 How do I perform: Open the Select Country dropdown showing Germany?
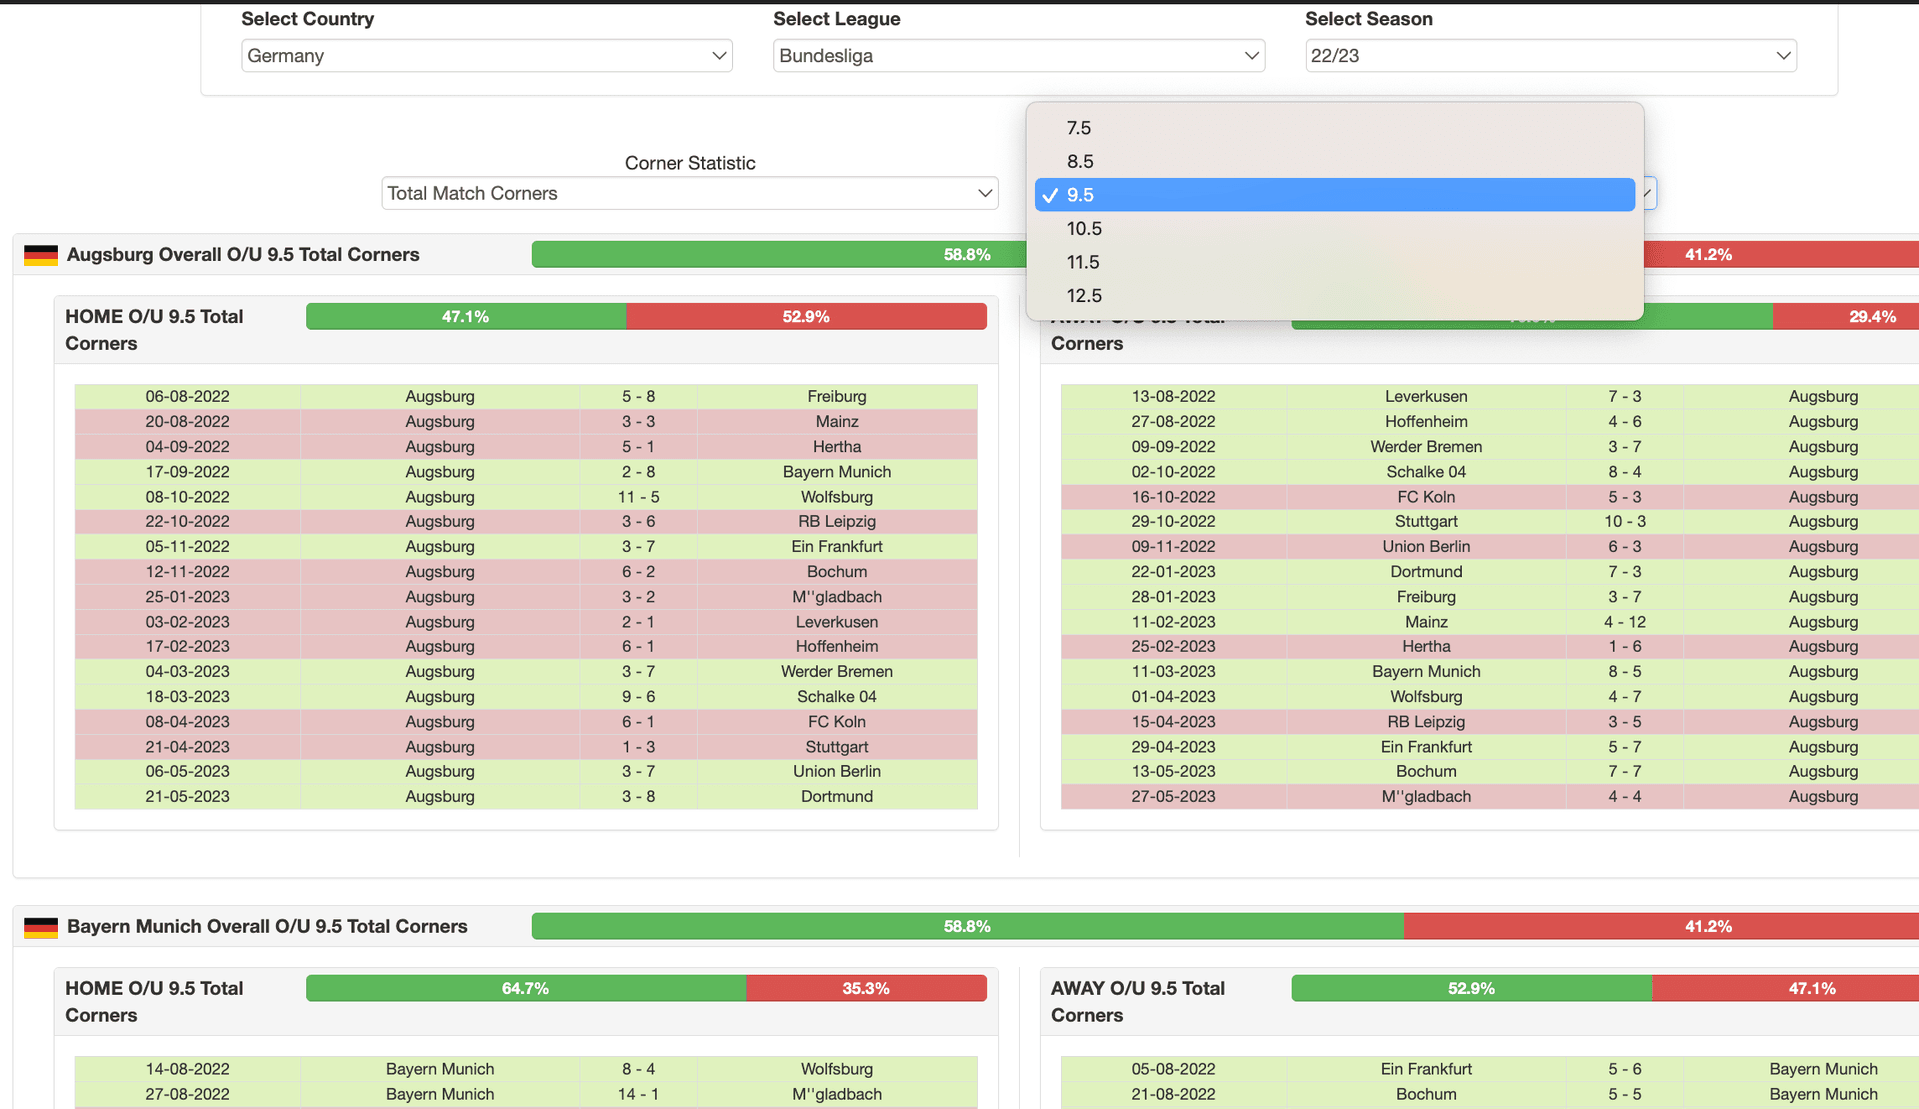click(x=487, y=56)
